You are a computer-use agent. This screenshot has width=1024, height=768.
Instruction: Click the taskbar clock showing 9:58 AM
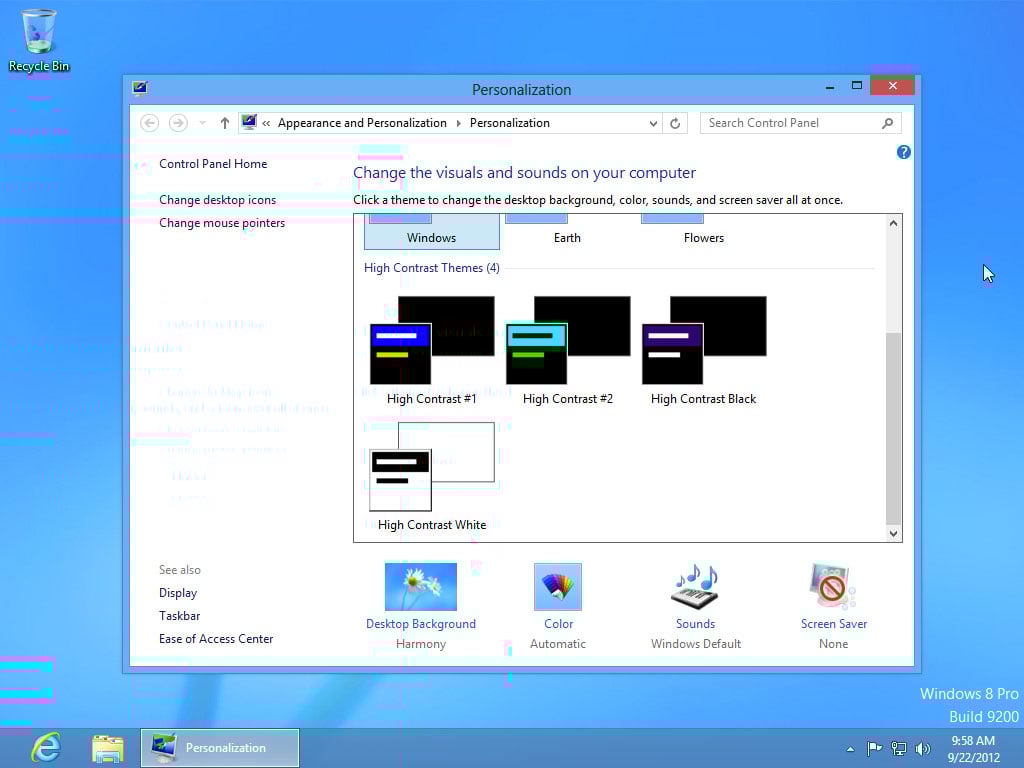[974, 749]
